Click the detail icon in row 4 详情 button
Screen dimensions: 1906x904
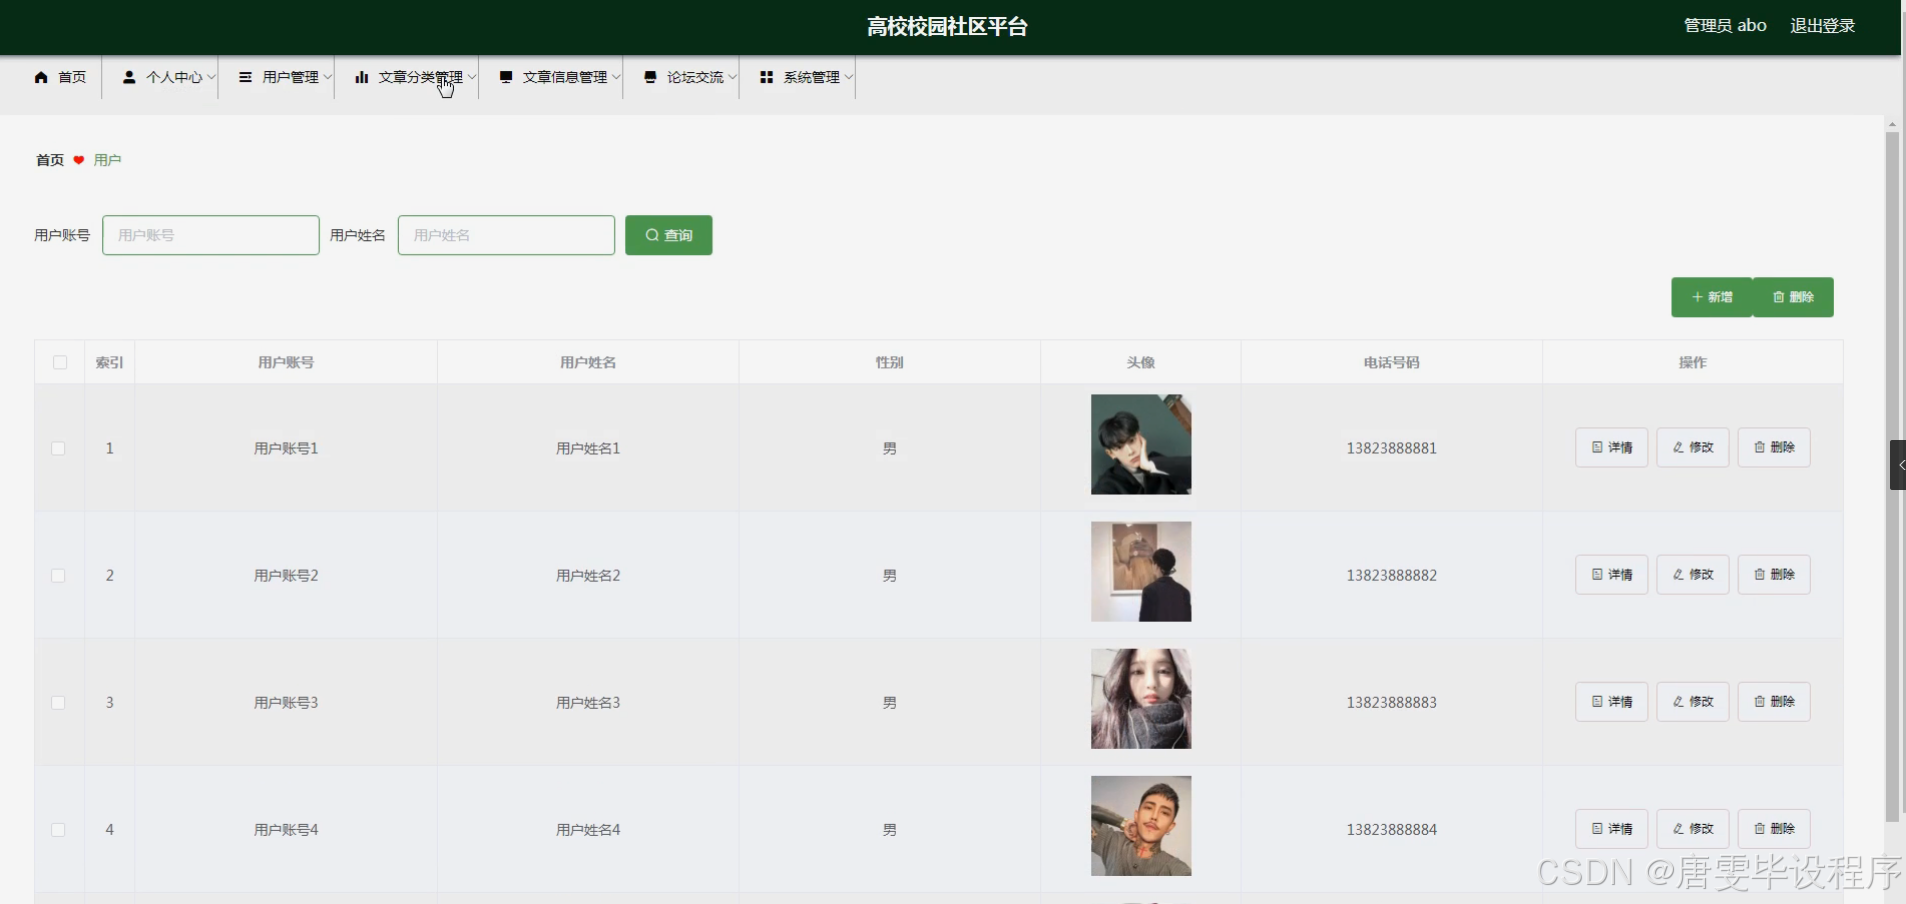[1597, 828]
